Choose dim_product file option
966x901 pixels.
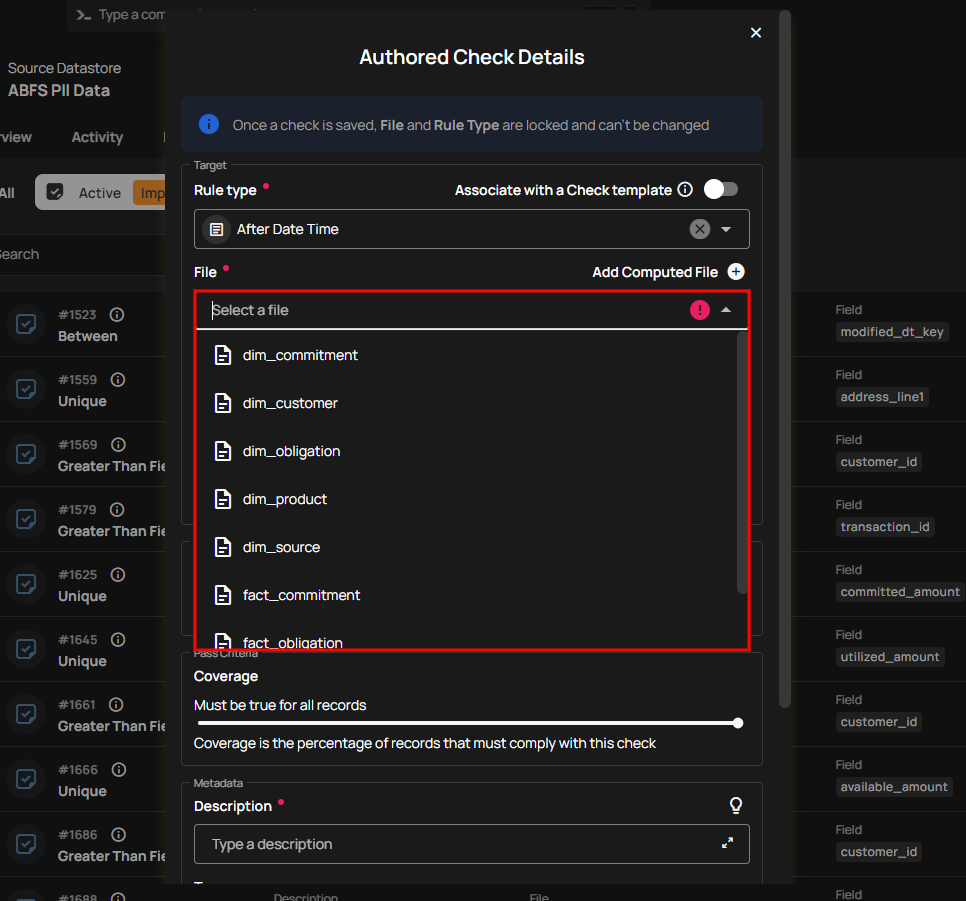pos(285,499)
